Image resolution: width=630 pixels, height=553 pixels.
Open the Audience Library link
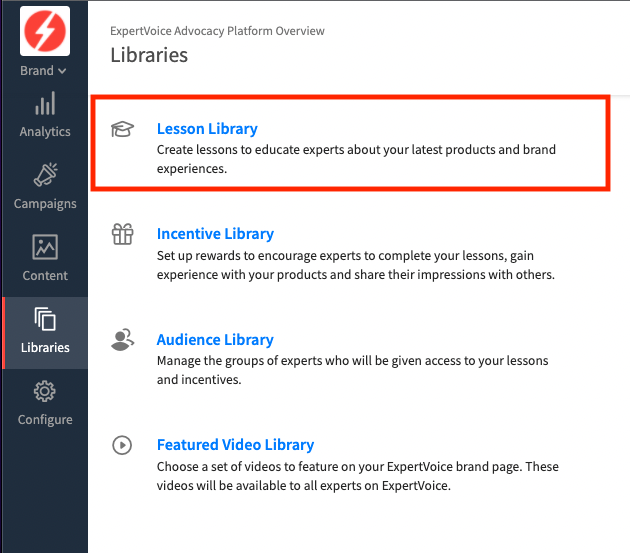coord(215,340)
